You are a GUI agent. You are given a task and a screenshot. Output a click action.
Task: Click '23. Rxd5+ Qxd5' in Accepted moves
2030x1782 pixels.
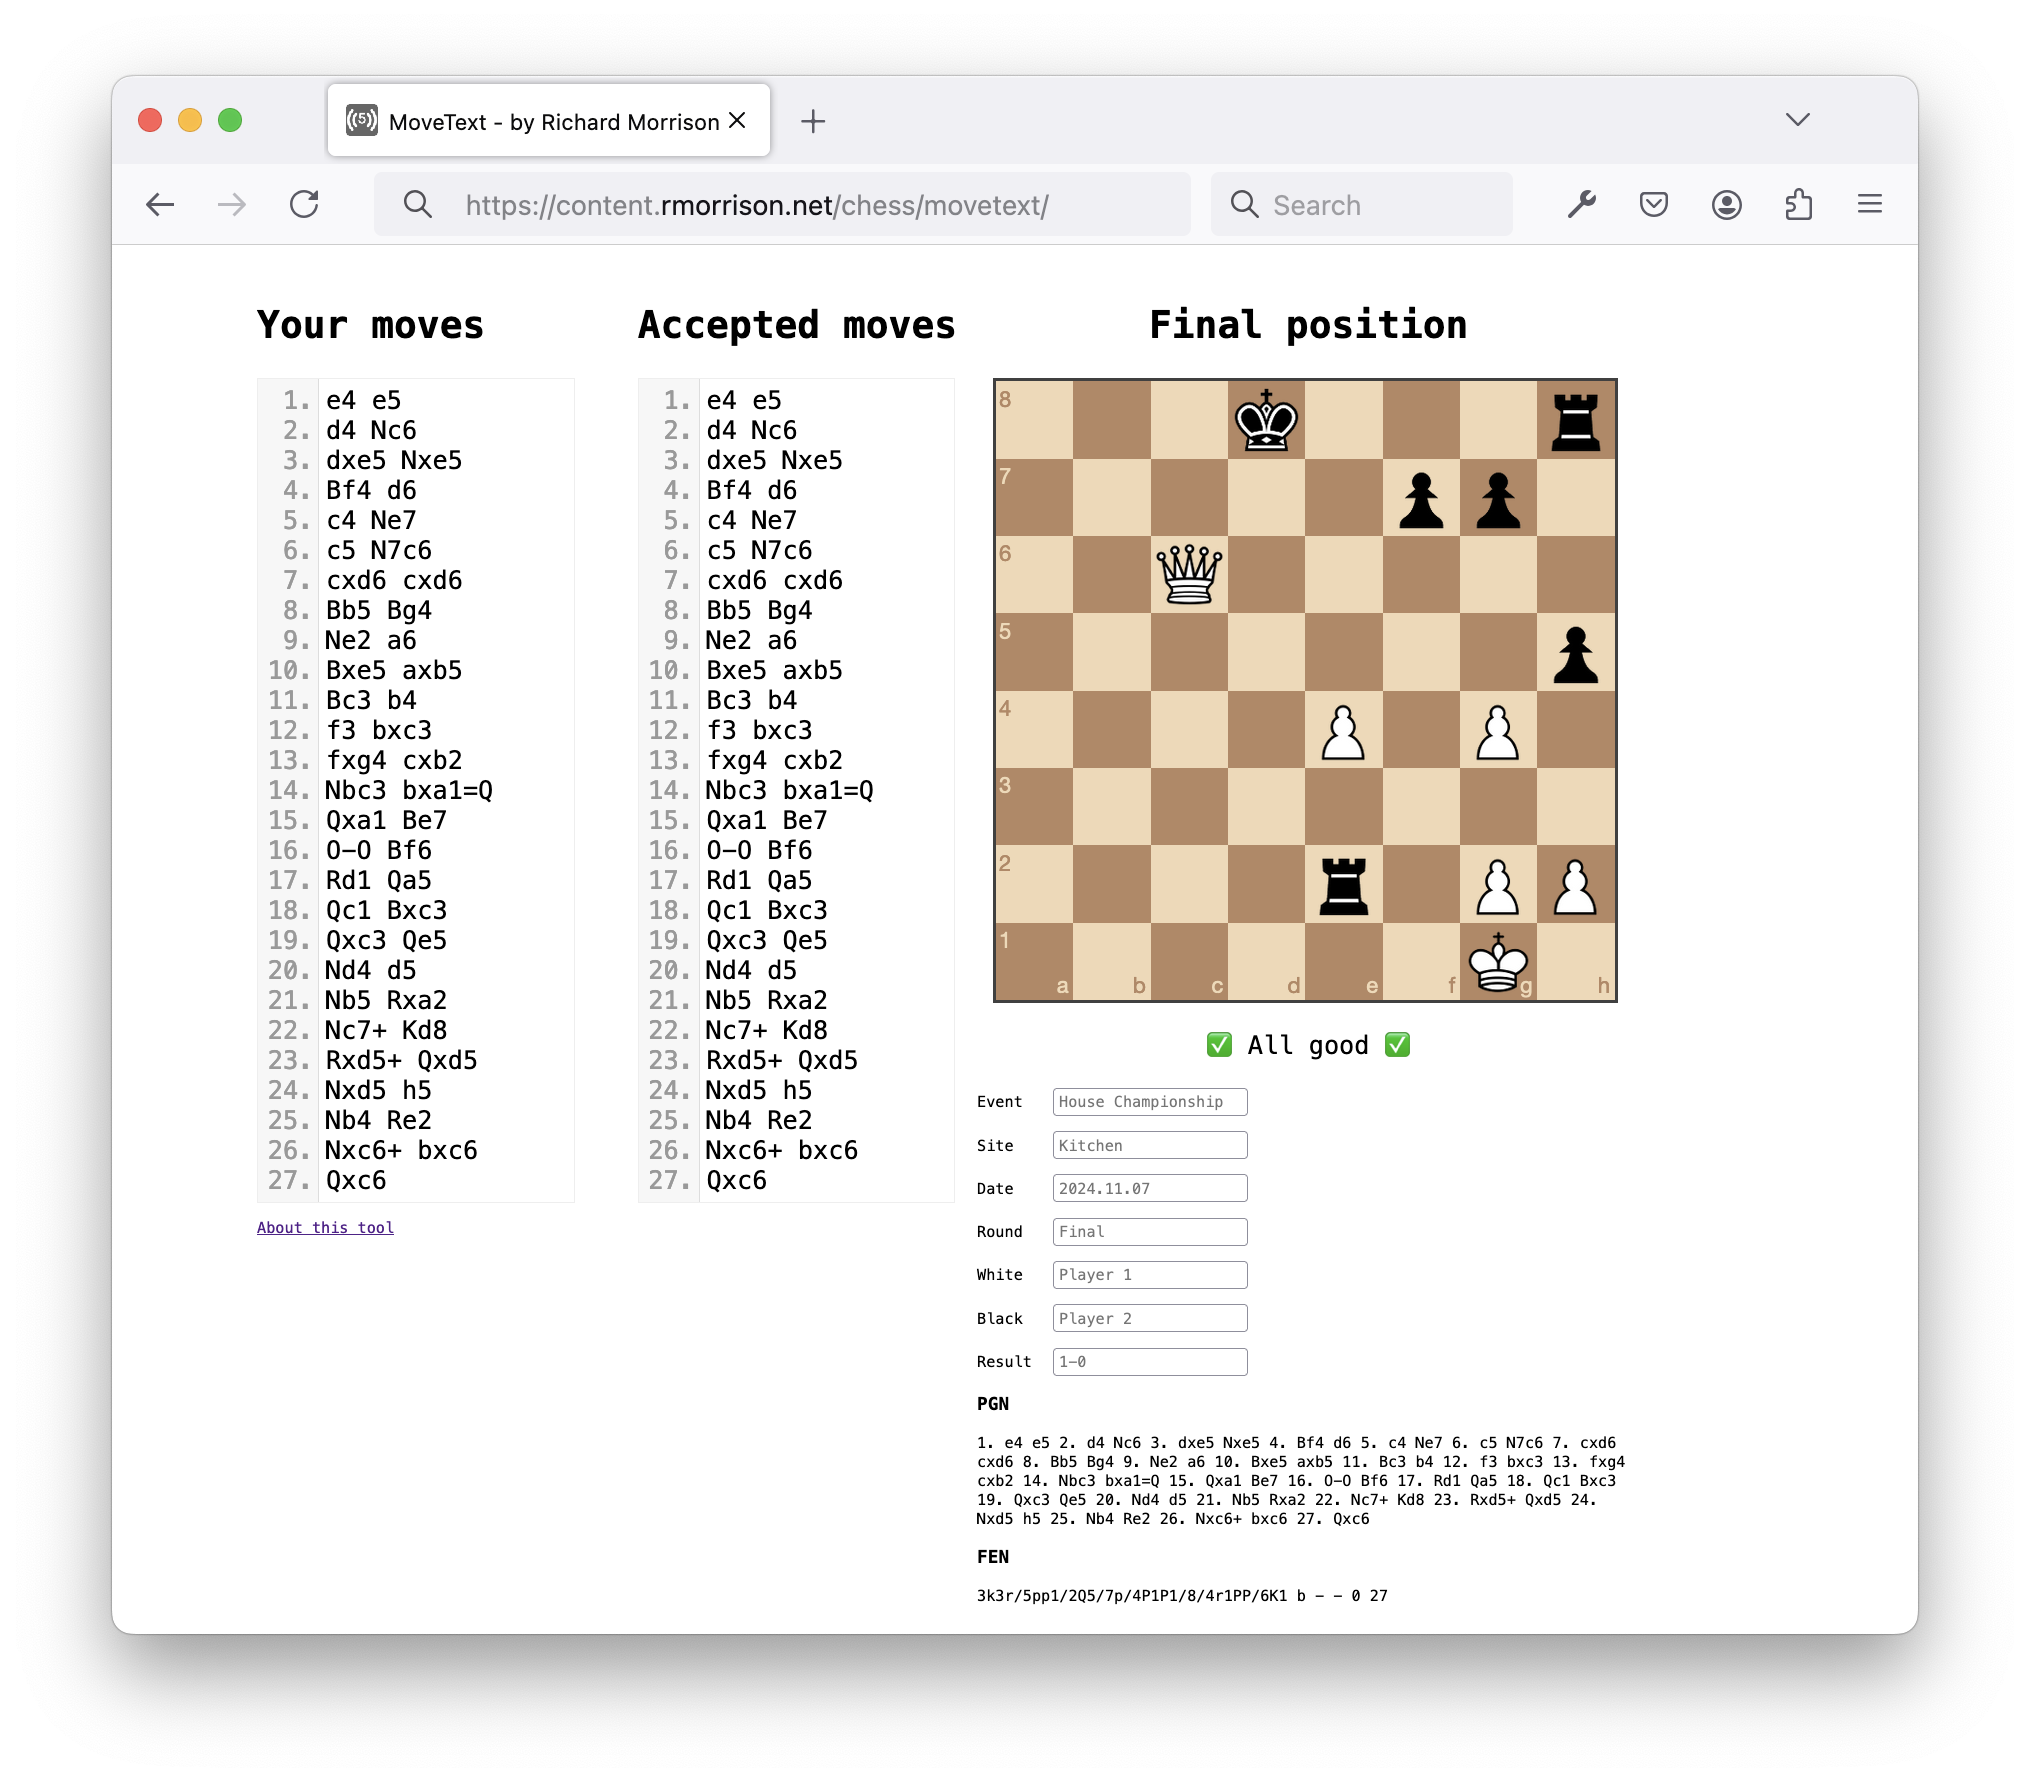[782, 1060]
